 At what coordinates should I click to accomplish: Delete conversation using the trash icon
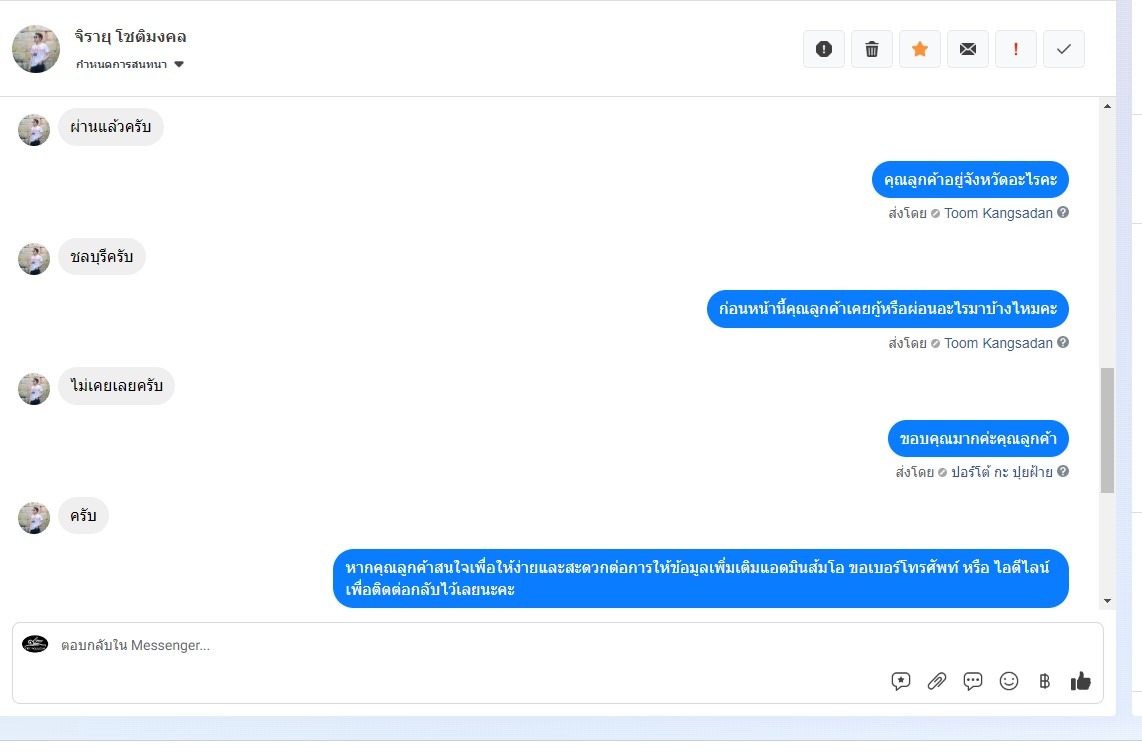pos(872,49)
